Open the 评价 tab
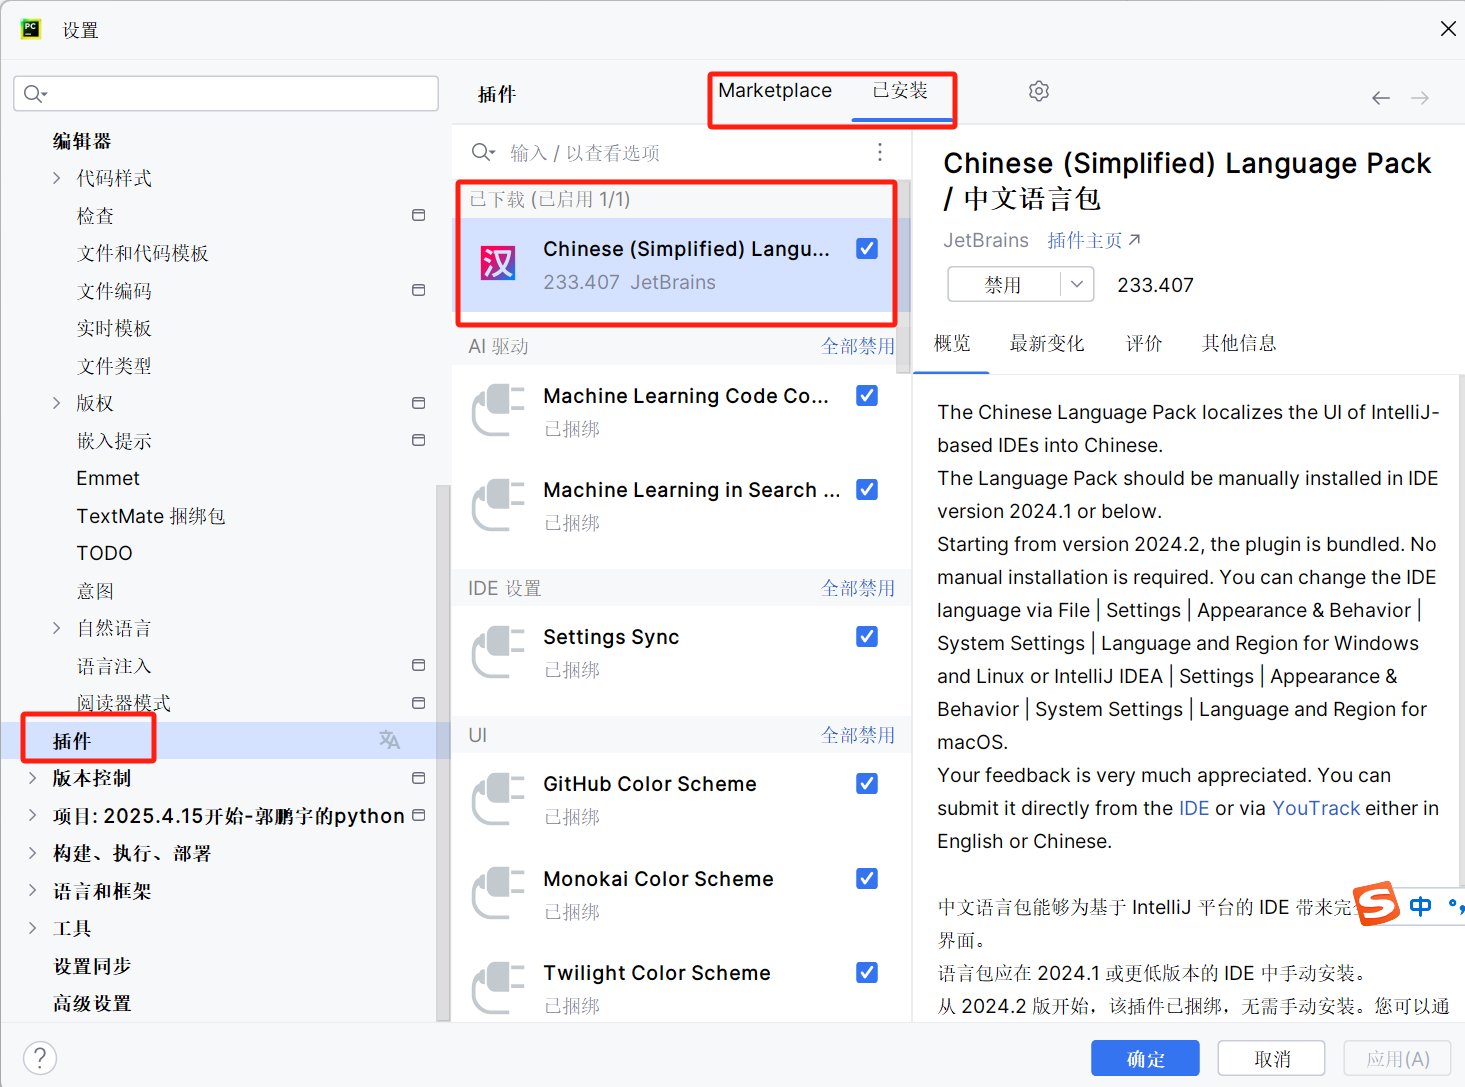Image resolution: width=1465 pixels, height=1087 pixels. point(1144,343)
